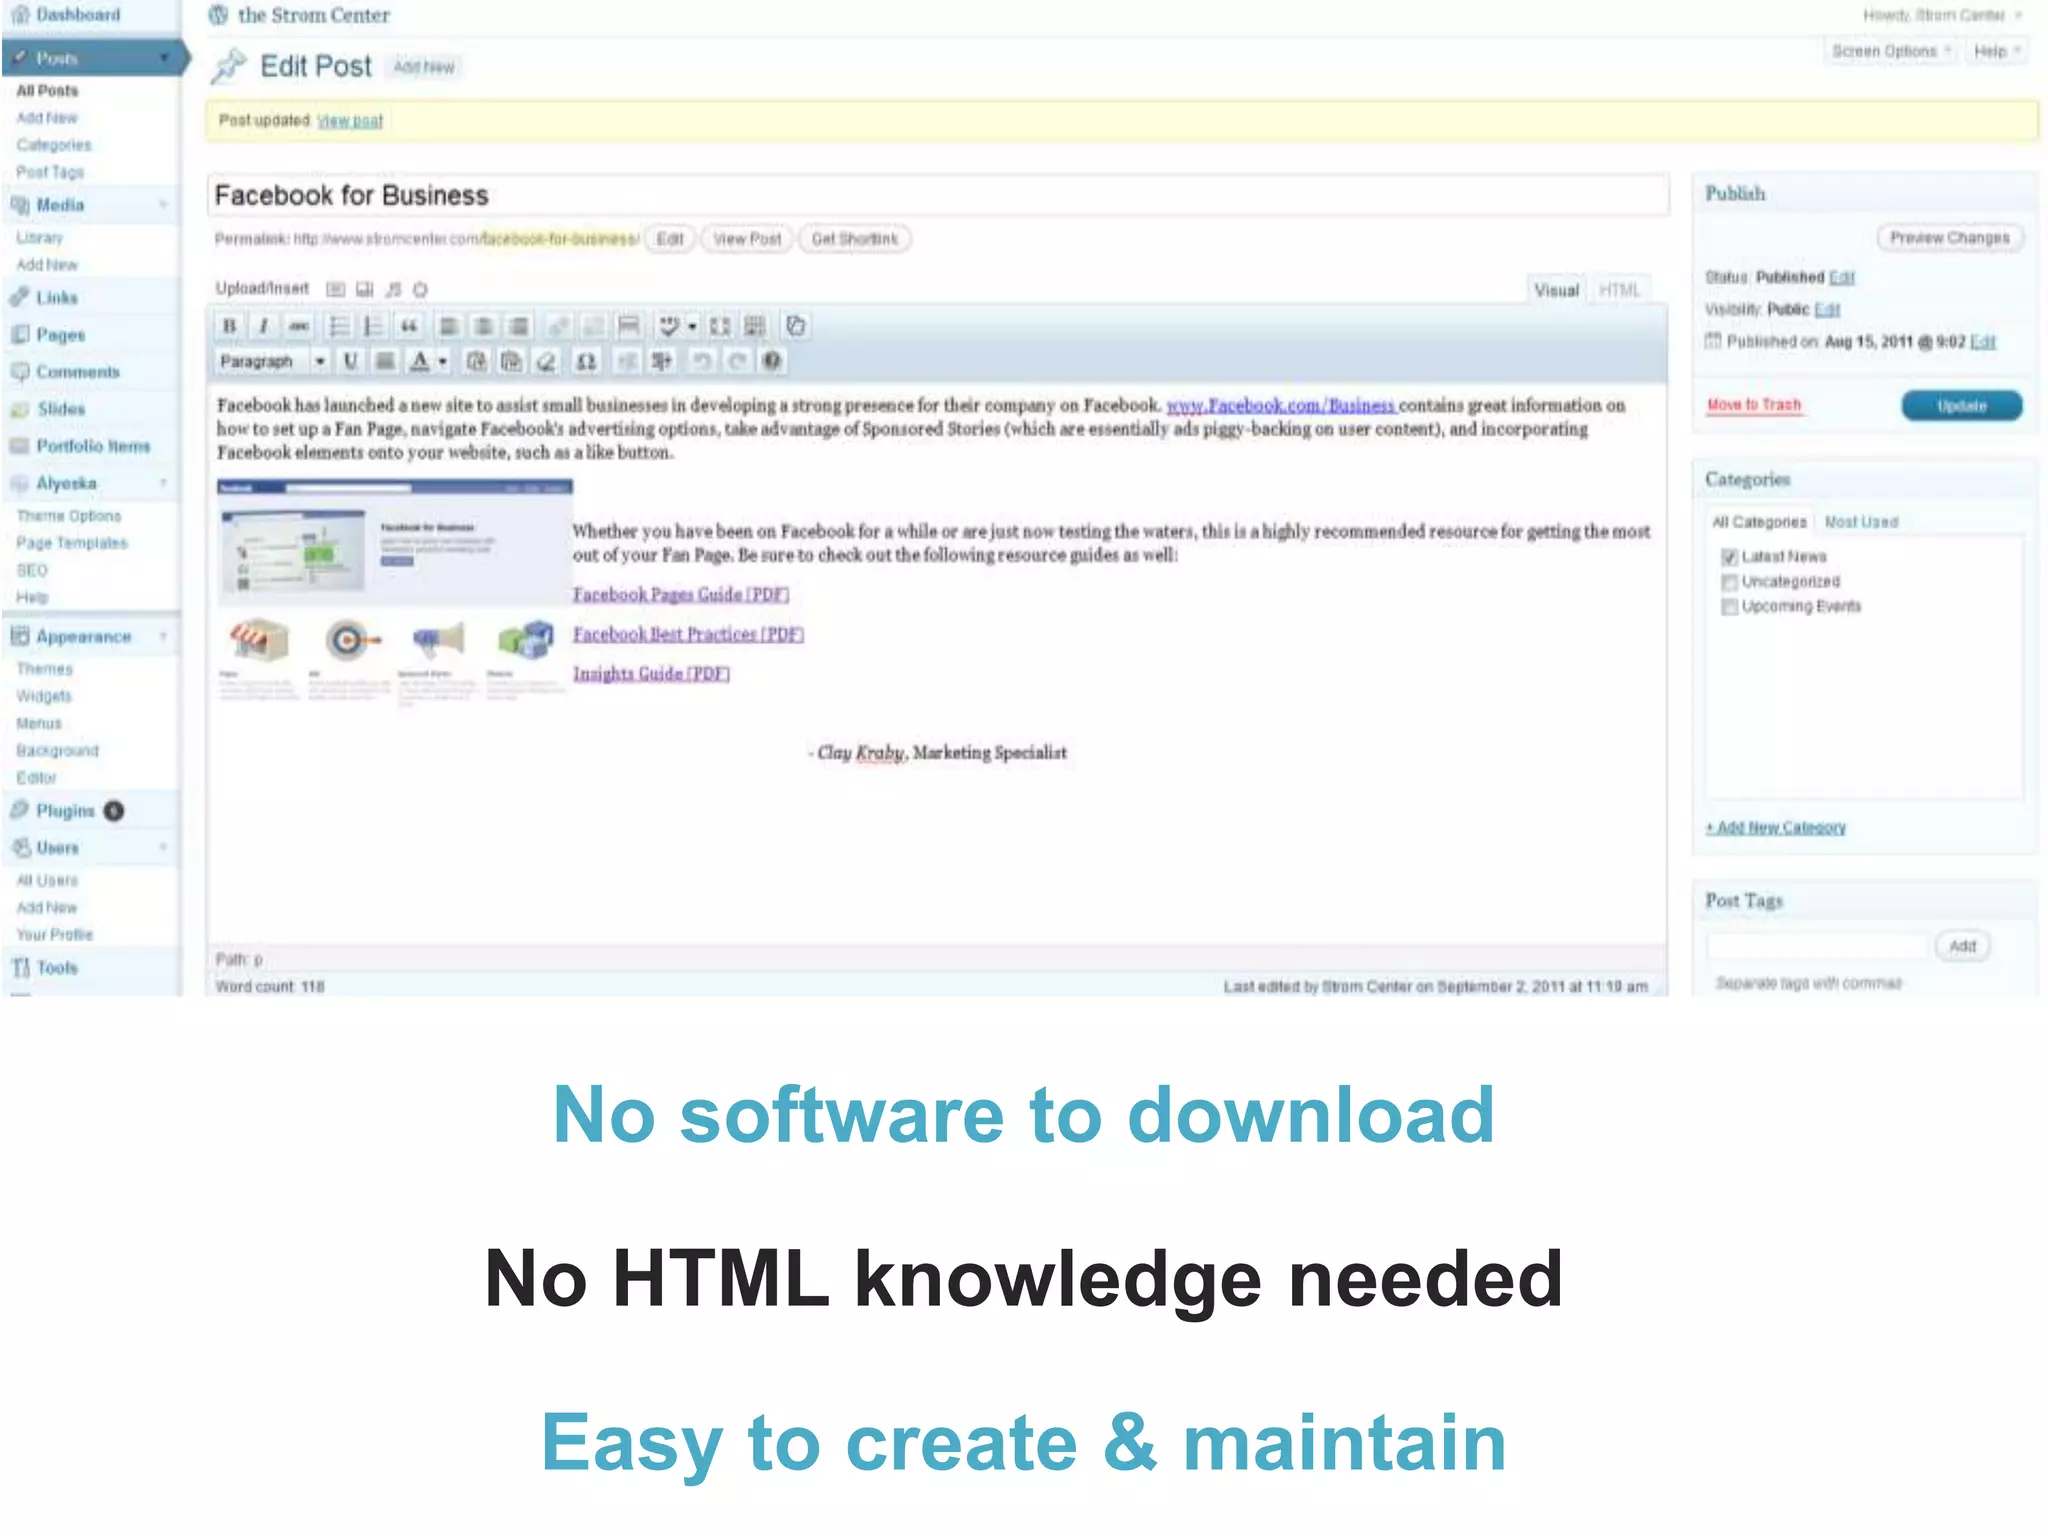Add other media via Upload/Insert

point(421,289)
